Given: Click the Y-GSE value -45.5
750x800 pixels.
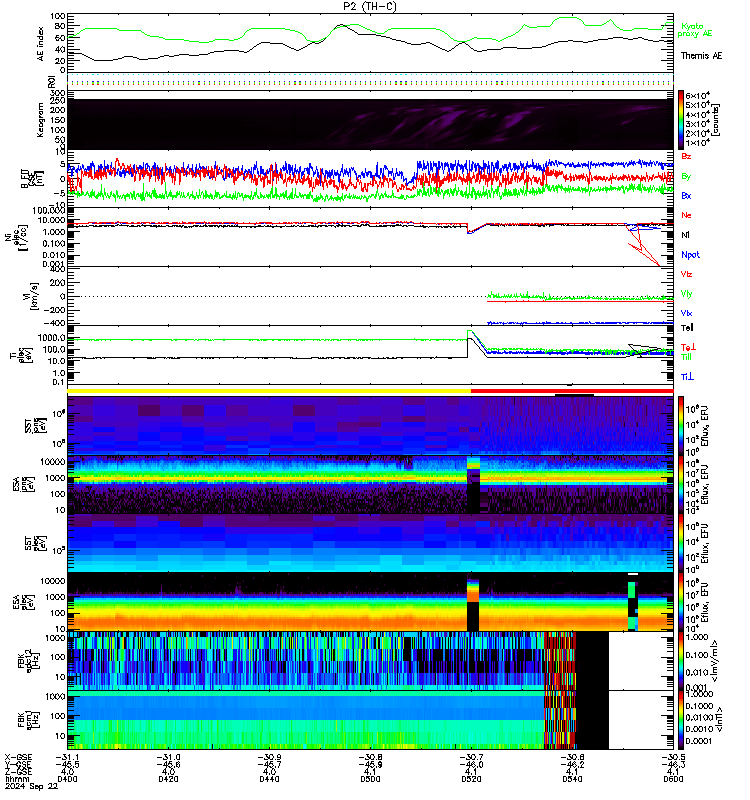Looking at the screenshot, I should coord(67,765).
